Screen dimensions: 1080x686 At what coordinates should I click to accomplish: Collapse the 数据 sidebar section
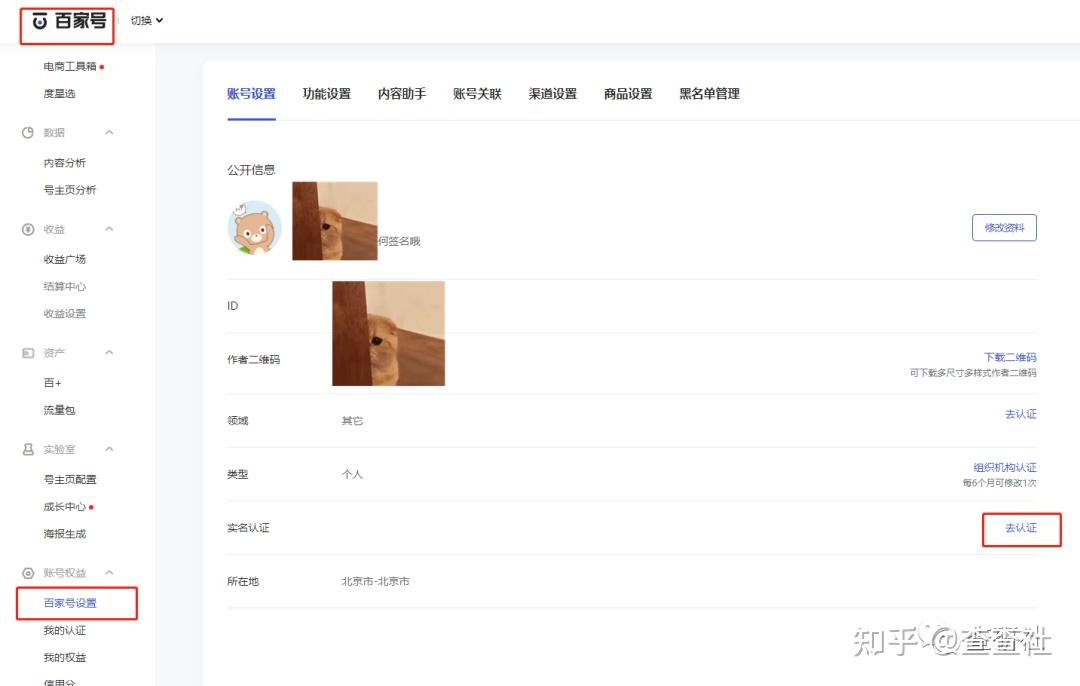(109, 132)
